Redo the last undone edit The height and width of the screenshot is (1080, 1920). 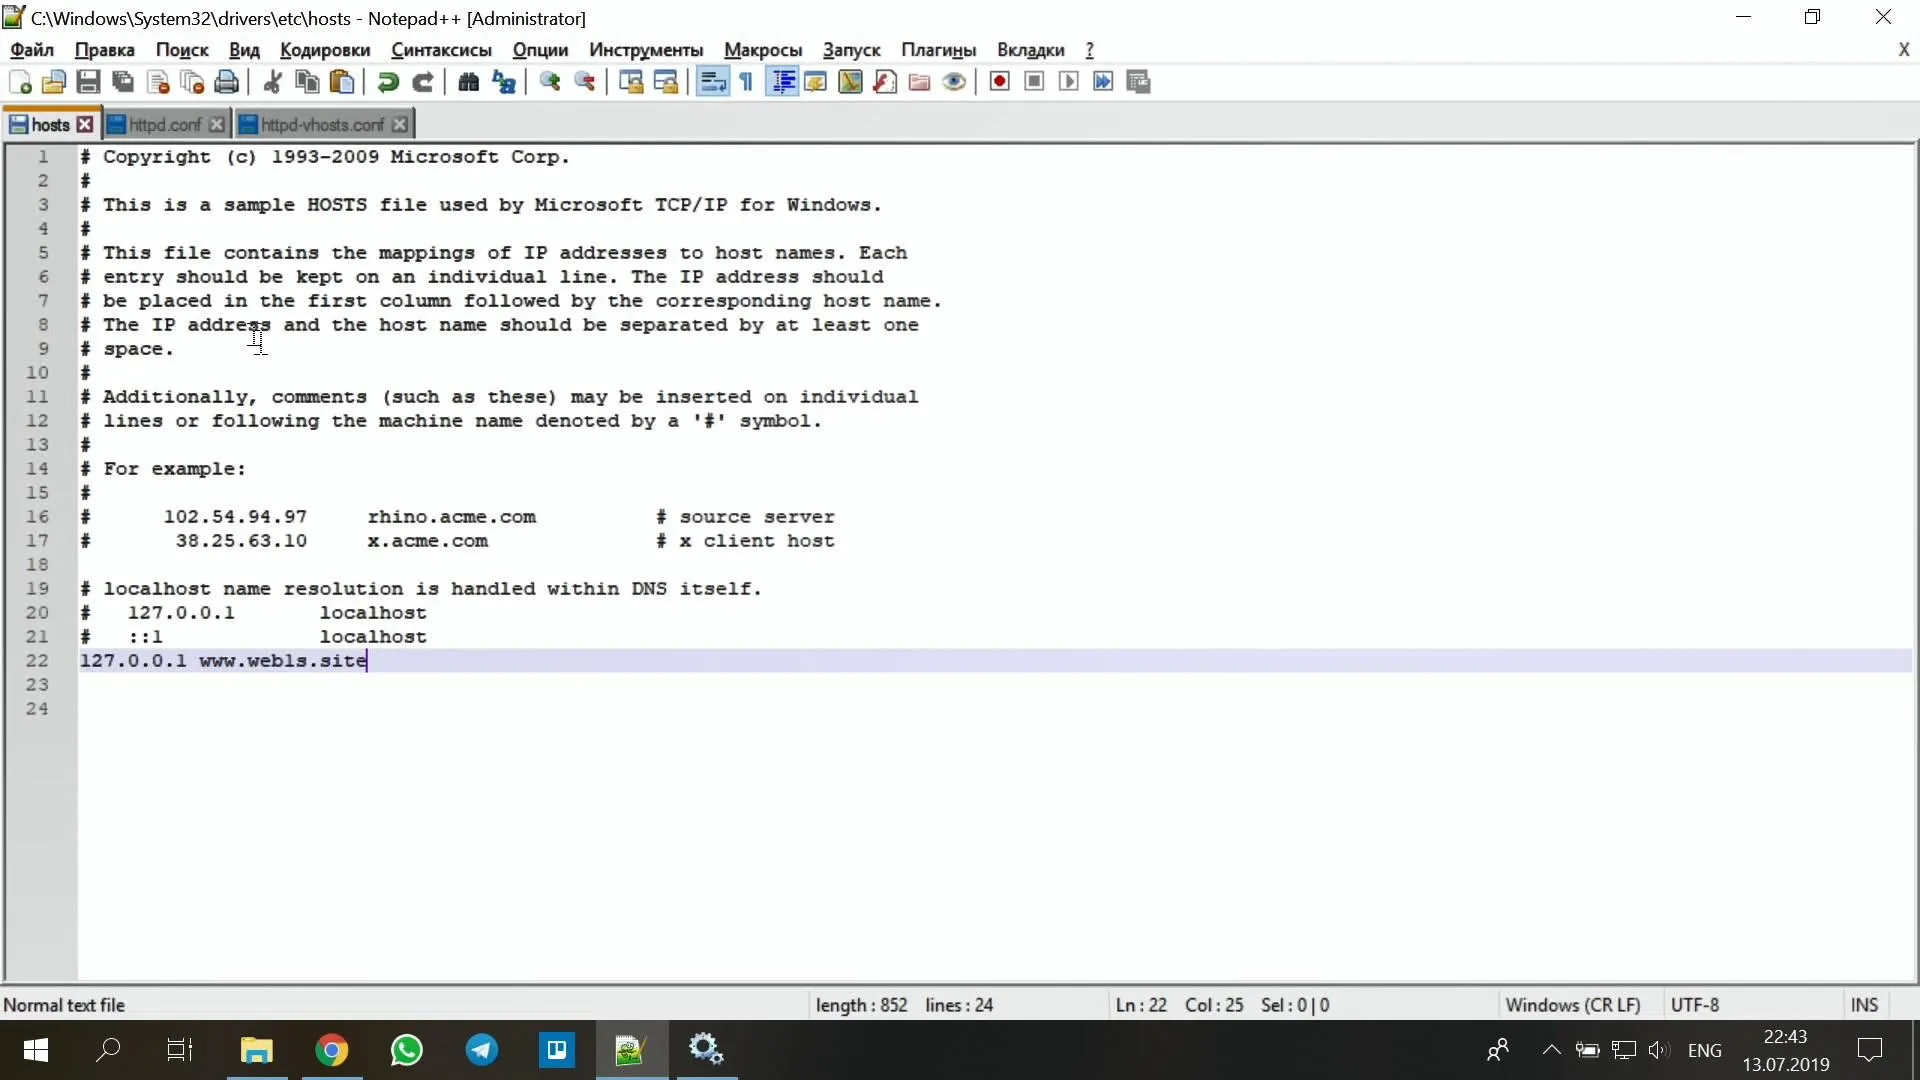click(x=423, y=82)
